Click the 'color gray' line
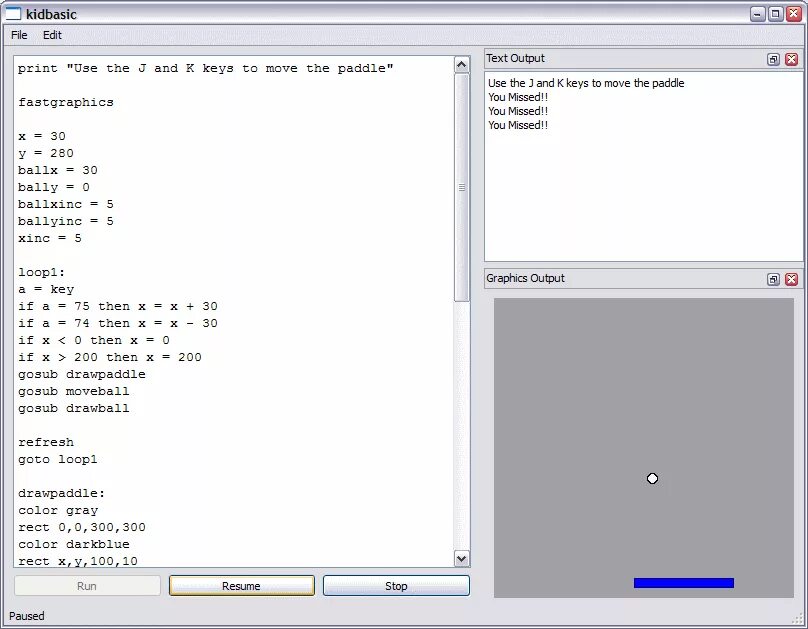This screenshot has width=808, height=629. click(58, 510)
